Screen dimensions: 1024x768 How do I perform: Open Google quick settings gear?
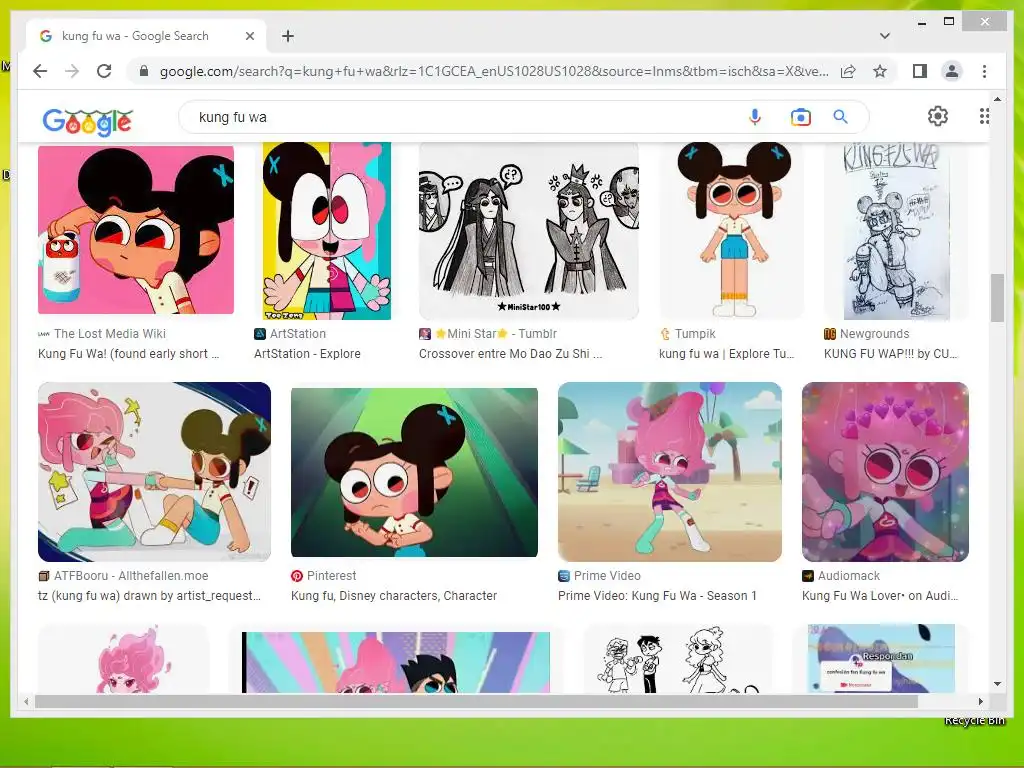click(938, 116)
